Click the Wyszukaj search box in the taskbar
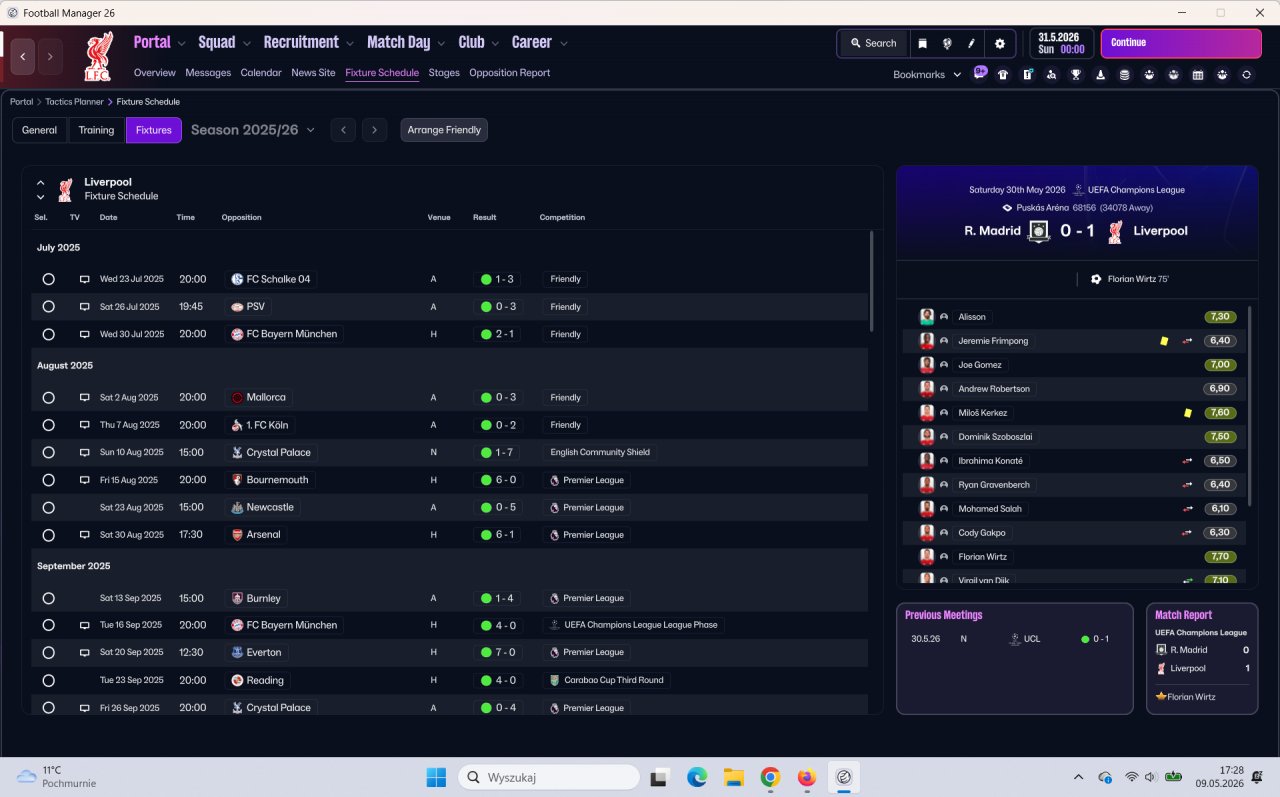Image resolution: width=1280 pixels, height=797 pixels. pos(549,777)
